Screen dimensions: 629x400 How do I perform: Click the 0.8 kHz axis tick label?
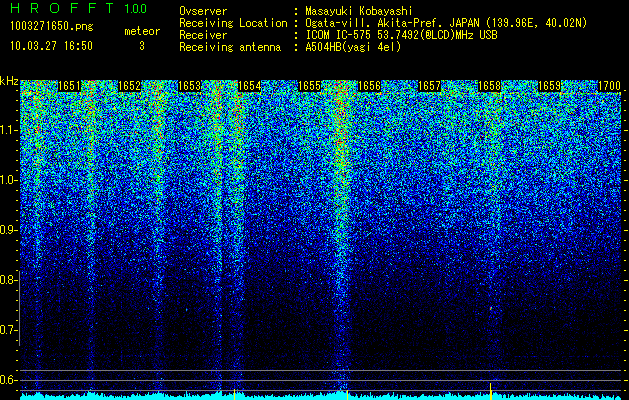[x=9, y=280]
